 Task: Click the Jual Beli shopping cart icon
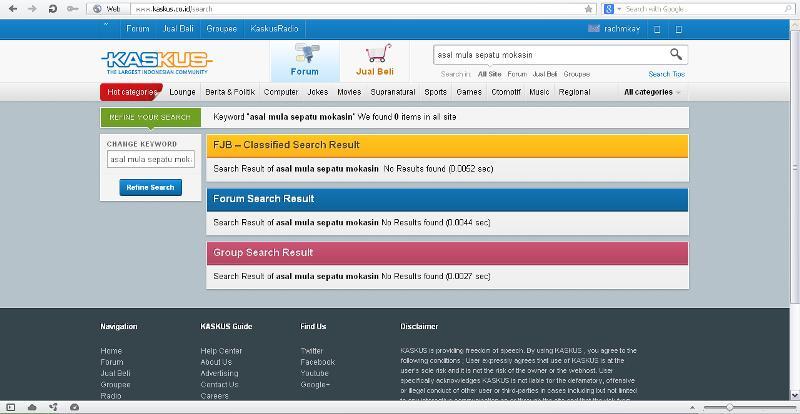378,53
